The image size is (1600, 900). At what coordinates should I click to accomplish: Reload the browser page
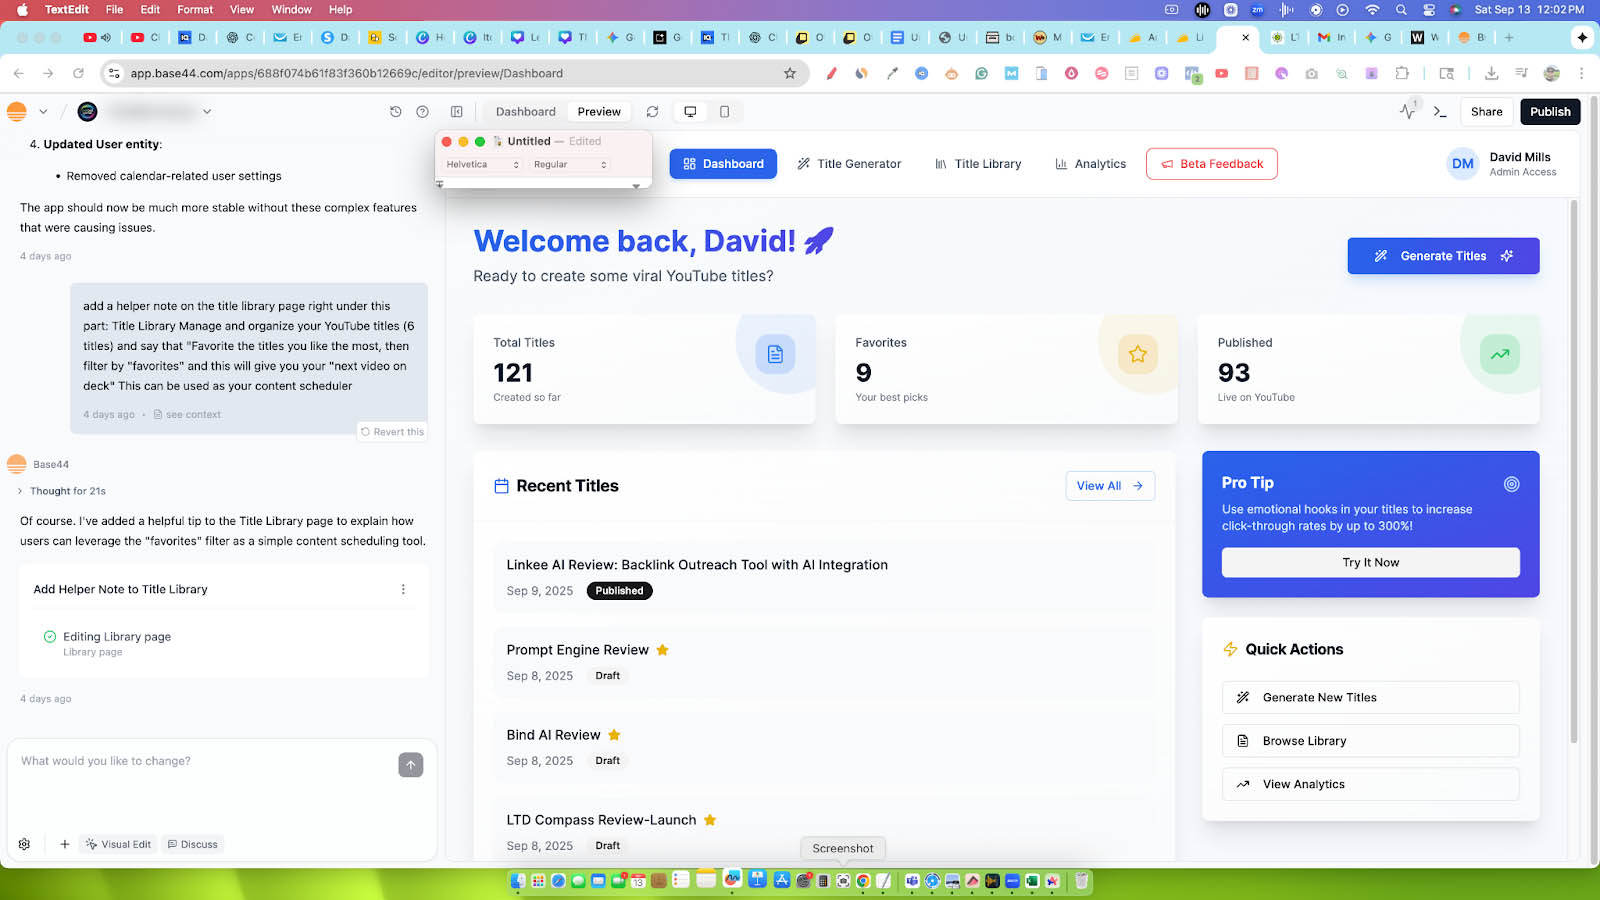78,73
